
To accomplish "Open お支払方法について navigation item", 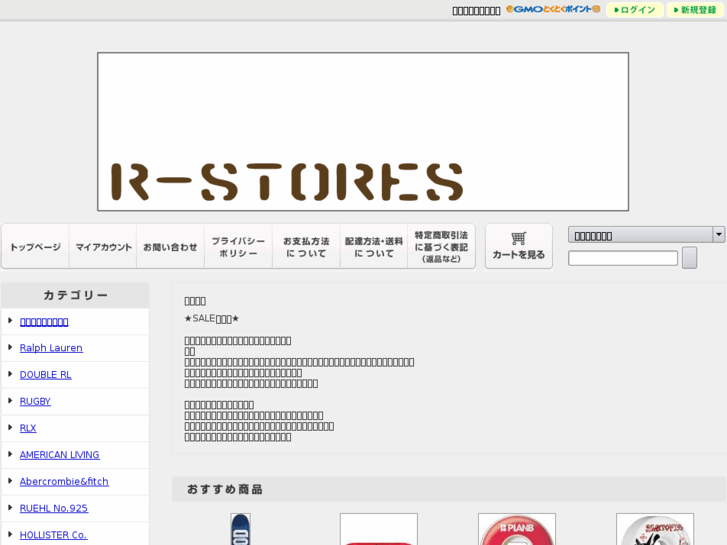I will click(x=306, y=246).
